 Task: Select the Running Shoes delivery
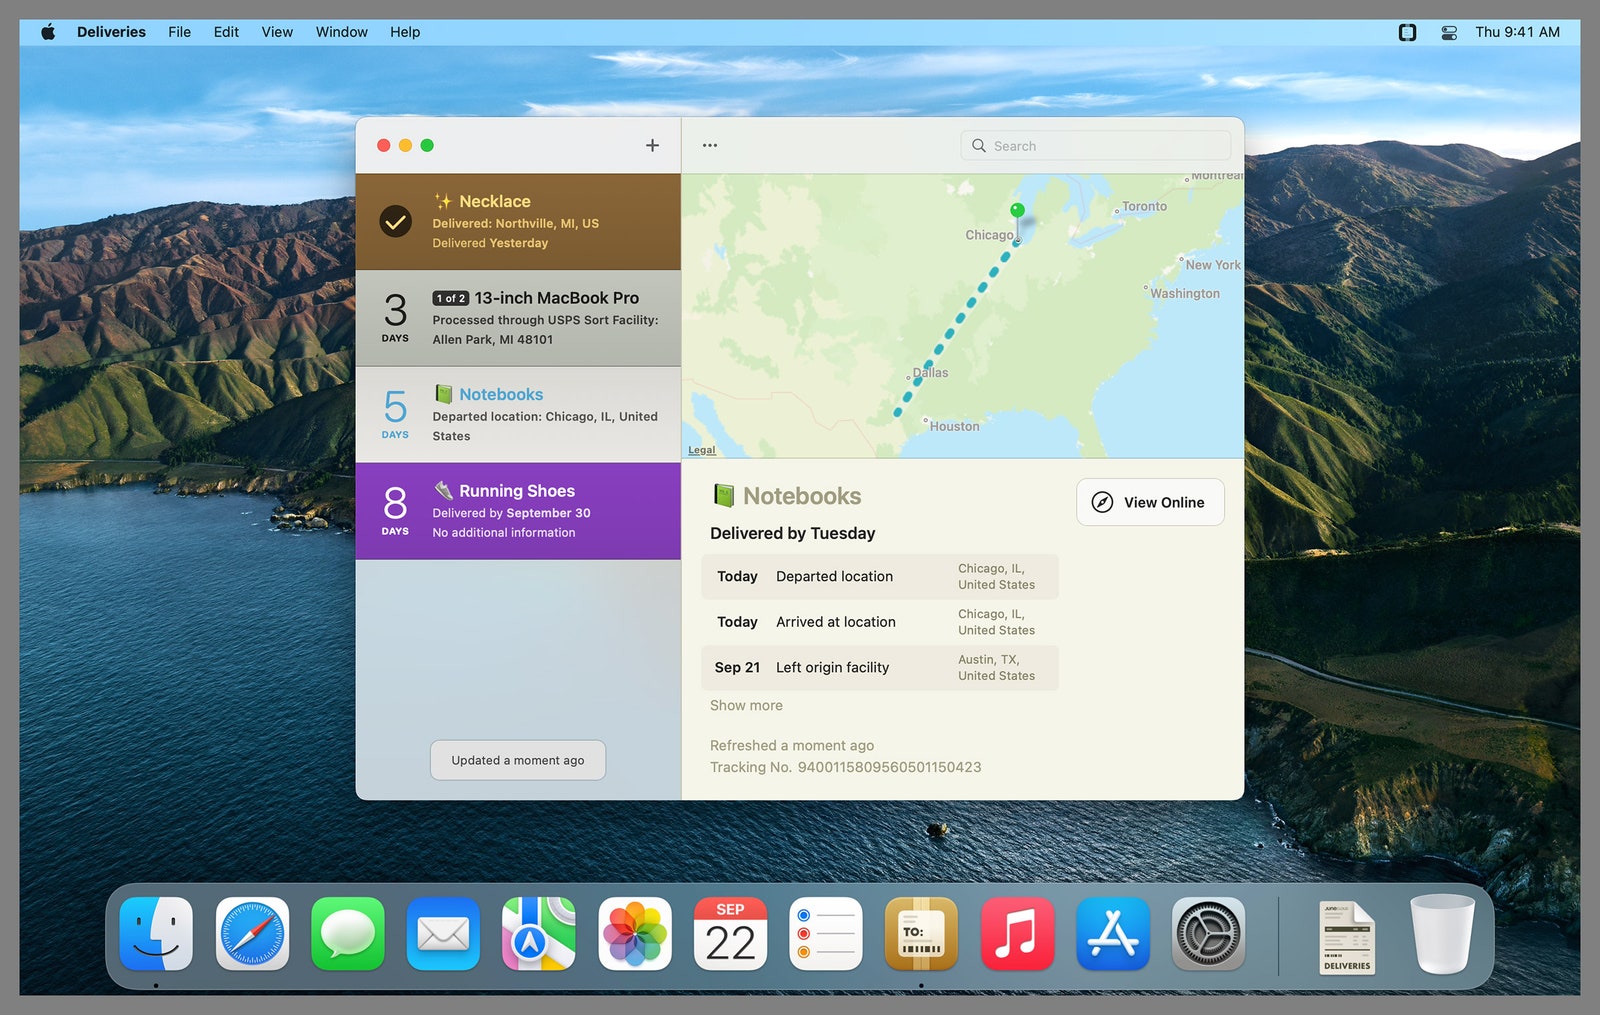[x=518, y=511]
